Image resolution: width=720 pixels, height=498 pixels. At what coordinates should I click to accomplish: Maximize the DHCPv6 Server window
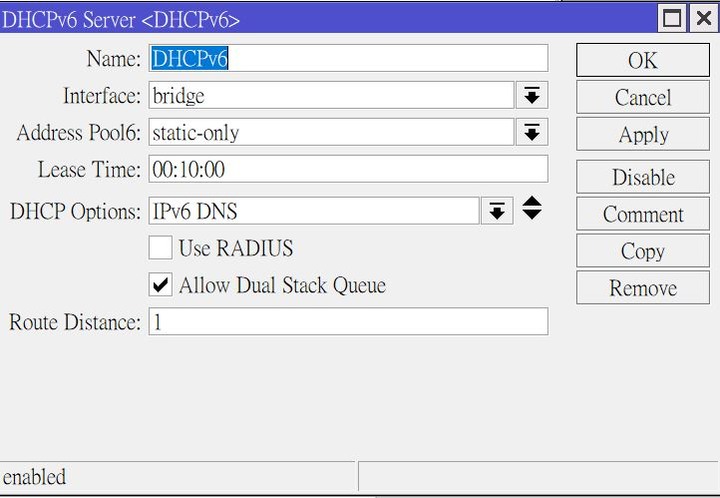click(672, 18)
